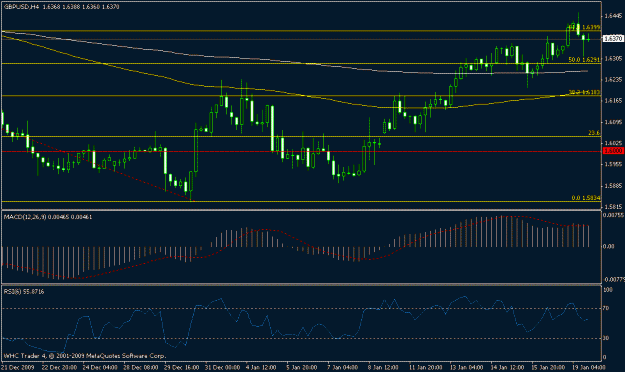Click the 22 Dec 20:00 time label
625x372 pixels.
[x=59, y=367]
